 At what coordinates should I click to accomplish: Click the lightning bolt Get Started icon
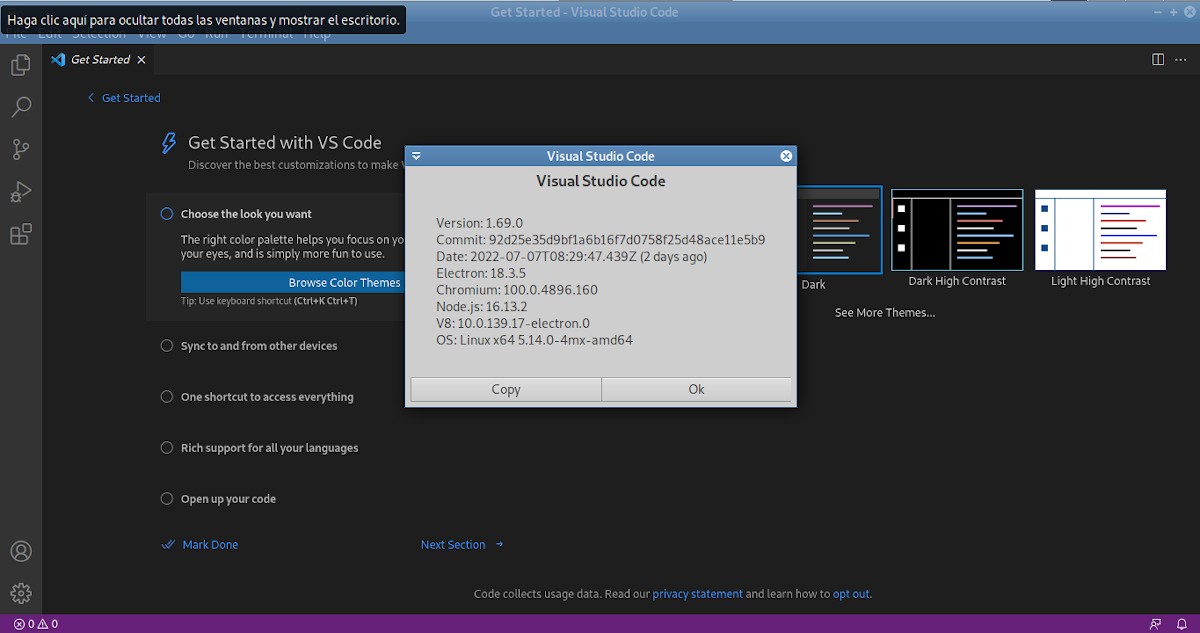170,144
